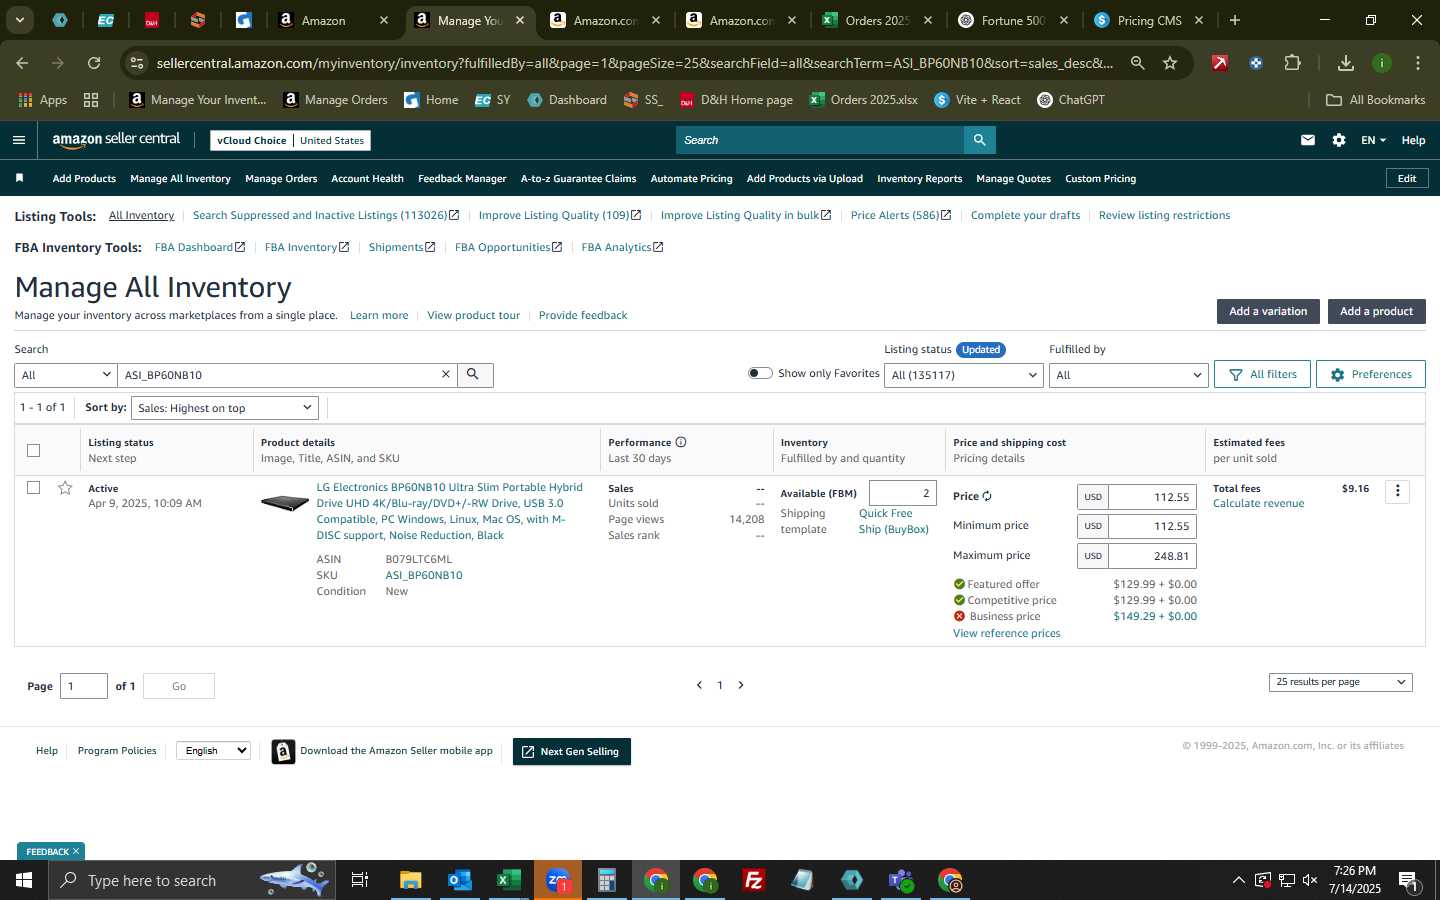Click Edit button in navigation bar
This screenshot has height=900, width=1440.
coord(1406,178)
